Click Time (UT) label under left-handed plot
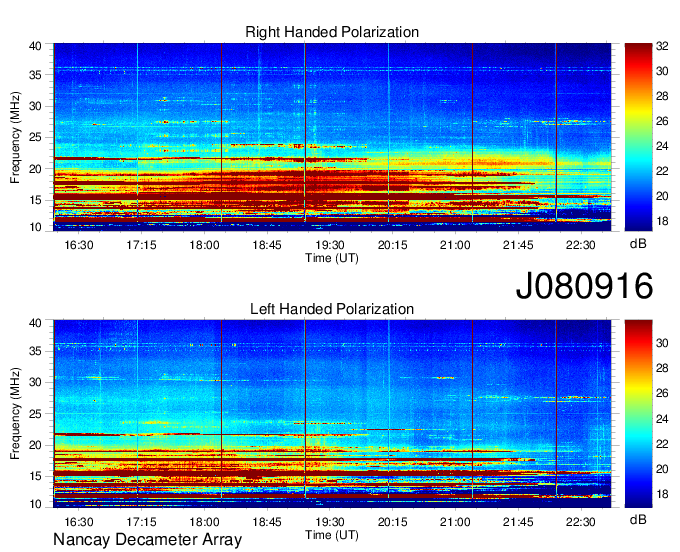Viewport: 680px width, 552px height. coord(332,535)
